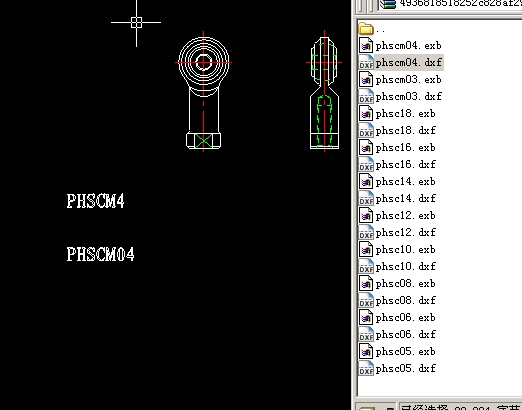Click the DXF icon beside phsc08.dxf
Image resolution: width=522 pixels, height=410 pixels.
(366, 300)
